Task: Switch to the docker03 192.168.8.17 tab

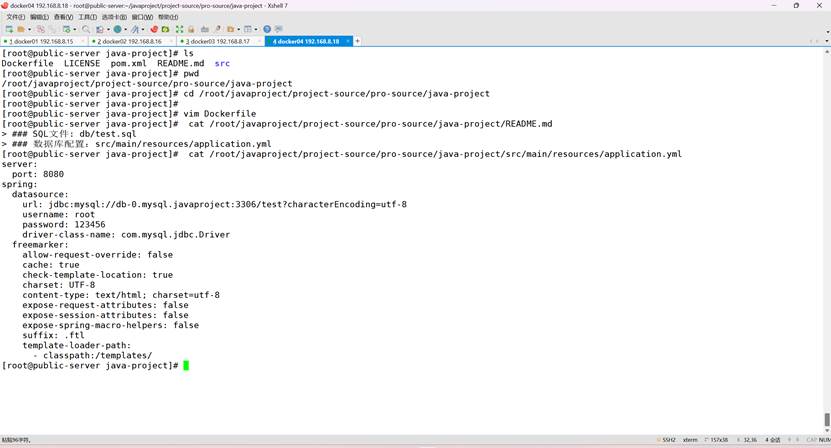Action: coord(218,41)
